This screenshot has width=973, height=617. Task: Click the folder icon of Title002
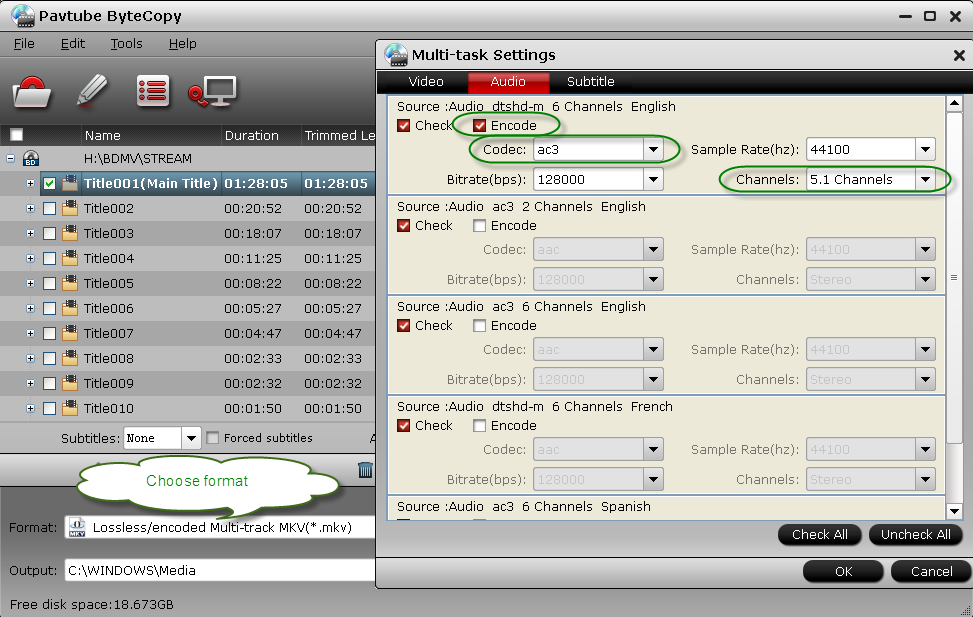pos(70,208)
